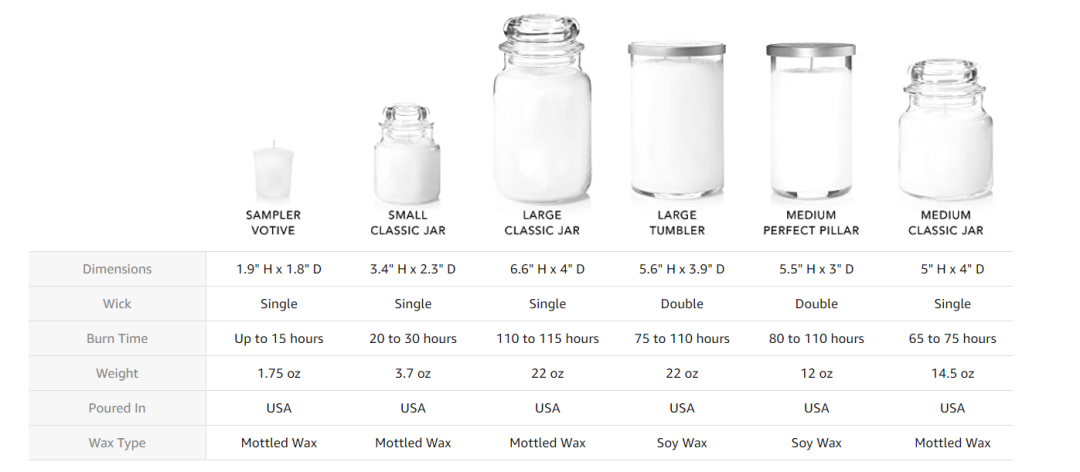The image size is (1080, 472).
Task: Select the Large Tumbler "Soy Wax" cell
Action: 682,443
